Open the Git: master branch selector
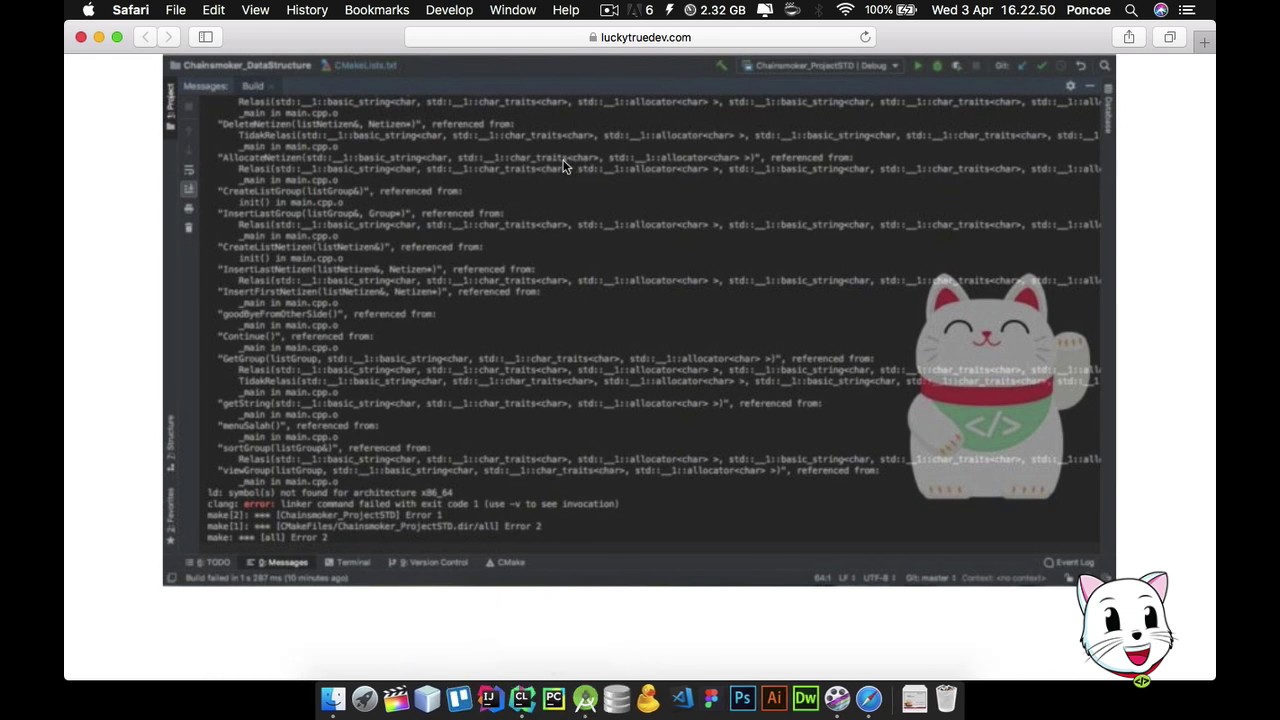The width and height of the screenshot is (1280, 720). pos(931,578)
